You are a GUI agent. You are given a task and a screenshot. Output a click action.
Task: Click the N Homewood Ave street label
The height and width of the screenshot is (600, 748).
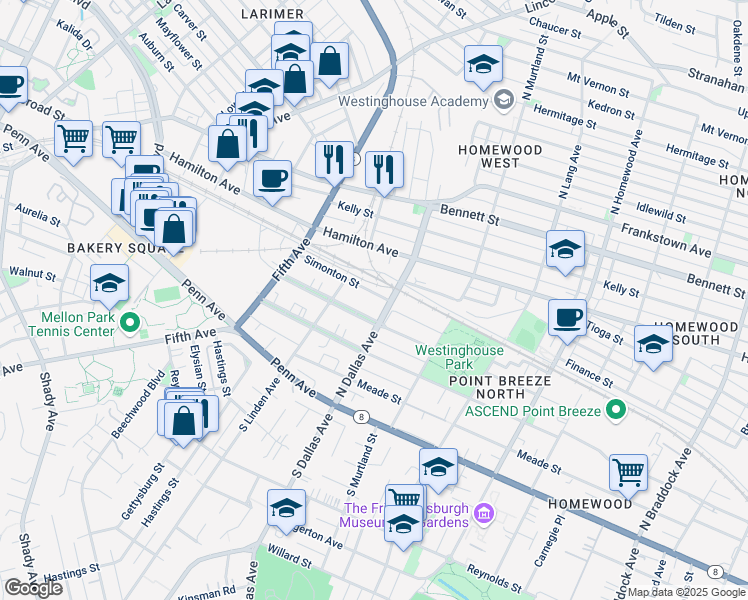(x=626, y=172)
